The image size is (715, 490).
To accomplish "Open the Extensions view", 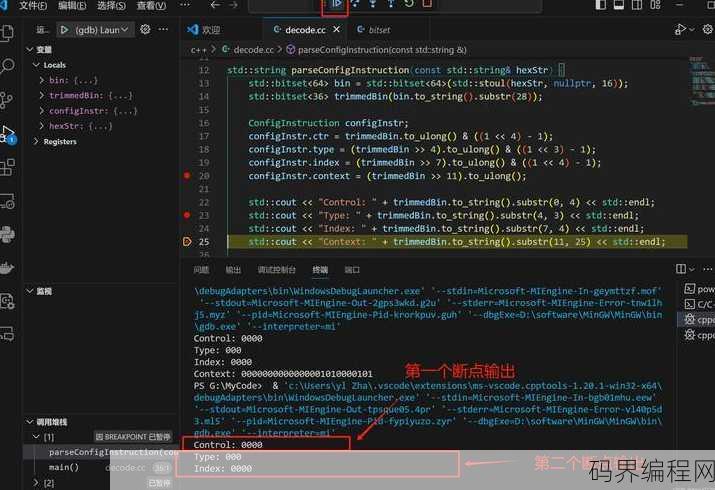I will 7,167.
